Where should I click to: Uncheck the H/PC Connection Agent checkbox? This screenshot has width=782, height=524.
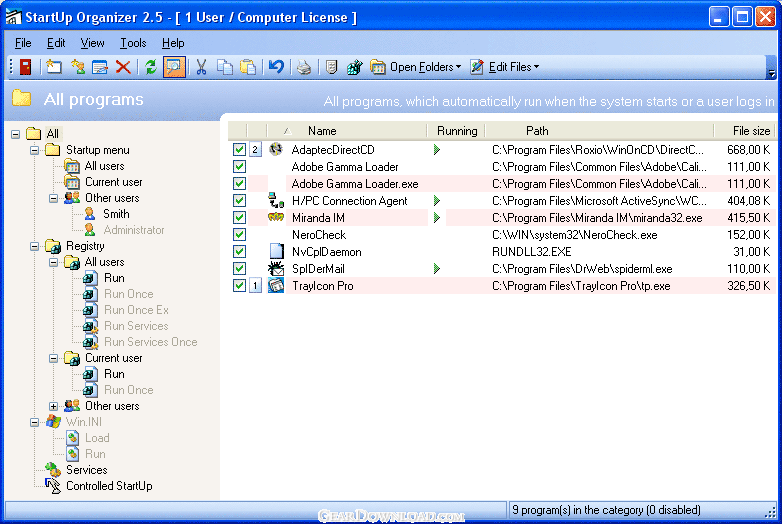point(239,200)
